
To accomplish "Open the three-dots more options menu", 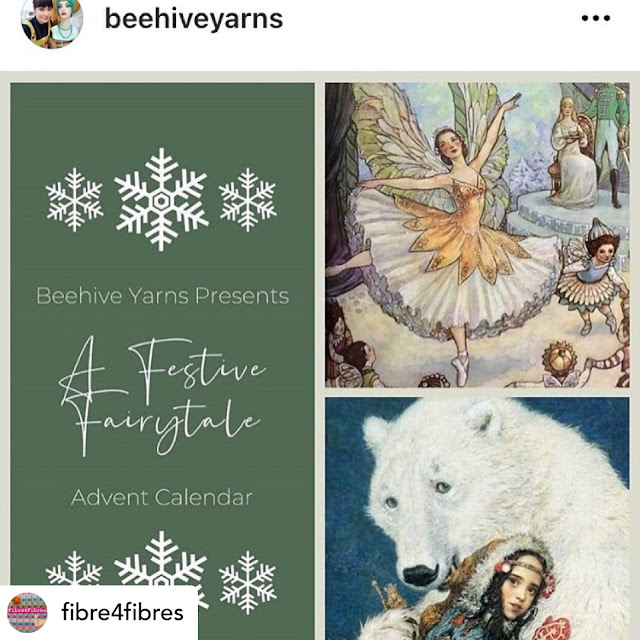I will 596,18.
